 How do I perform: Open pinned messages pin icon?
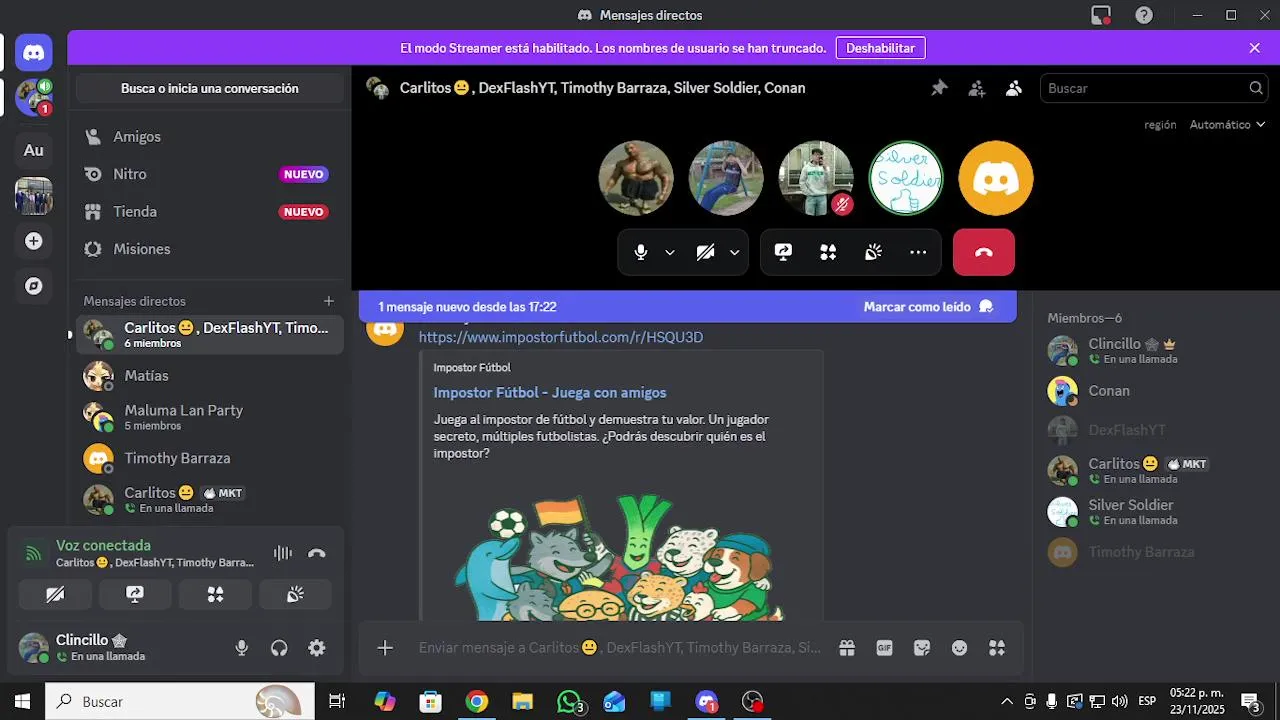[x=939, y=88]
